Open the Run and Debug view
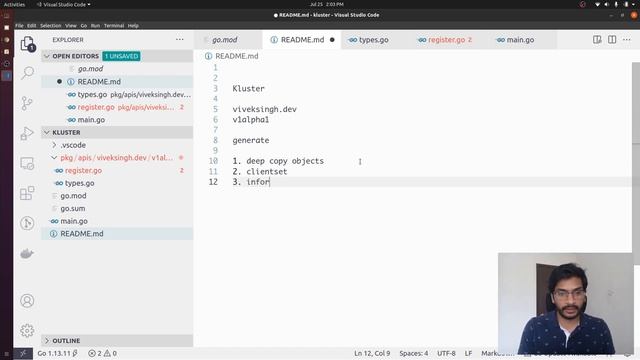The image size is (640, 360). point(27,133)
